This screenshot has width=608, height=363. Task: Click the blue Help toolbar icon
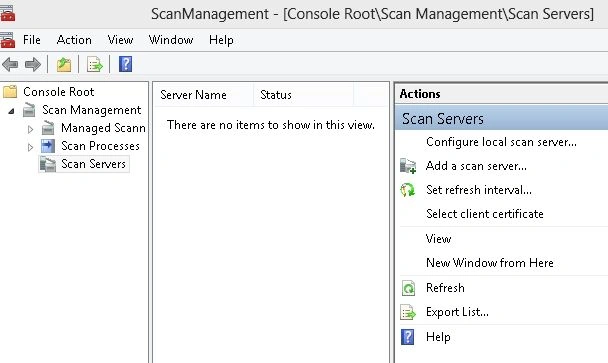click(125, 64)
